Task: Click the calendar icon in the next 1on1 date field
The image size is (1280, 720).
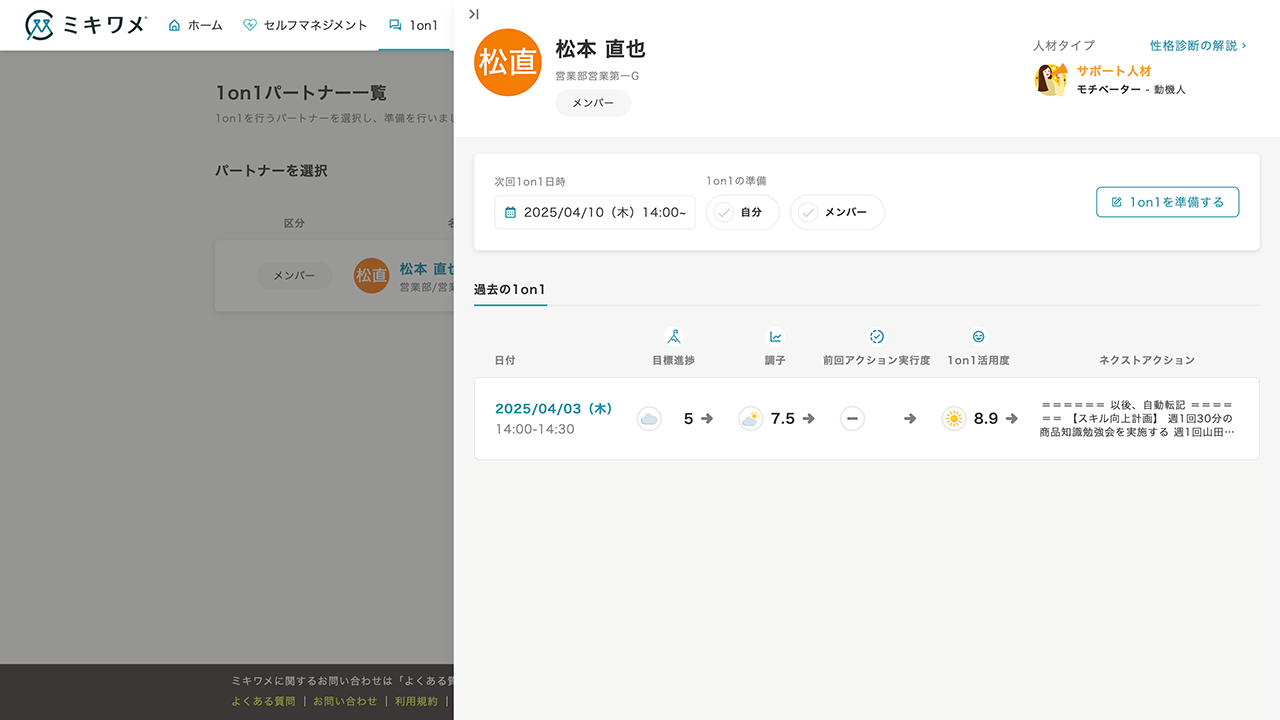Action: coord(511,212)
